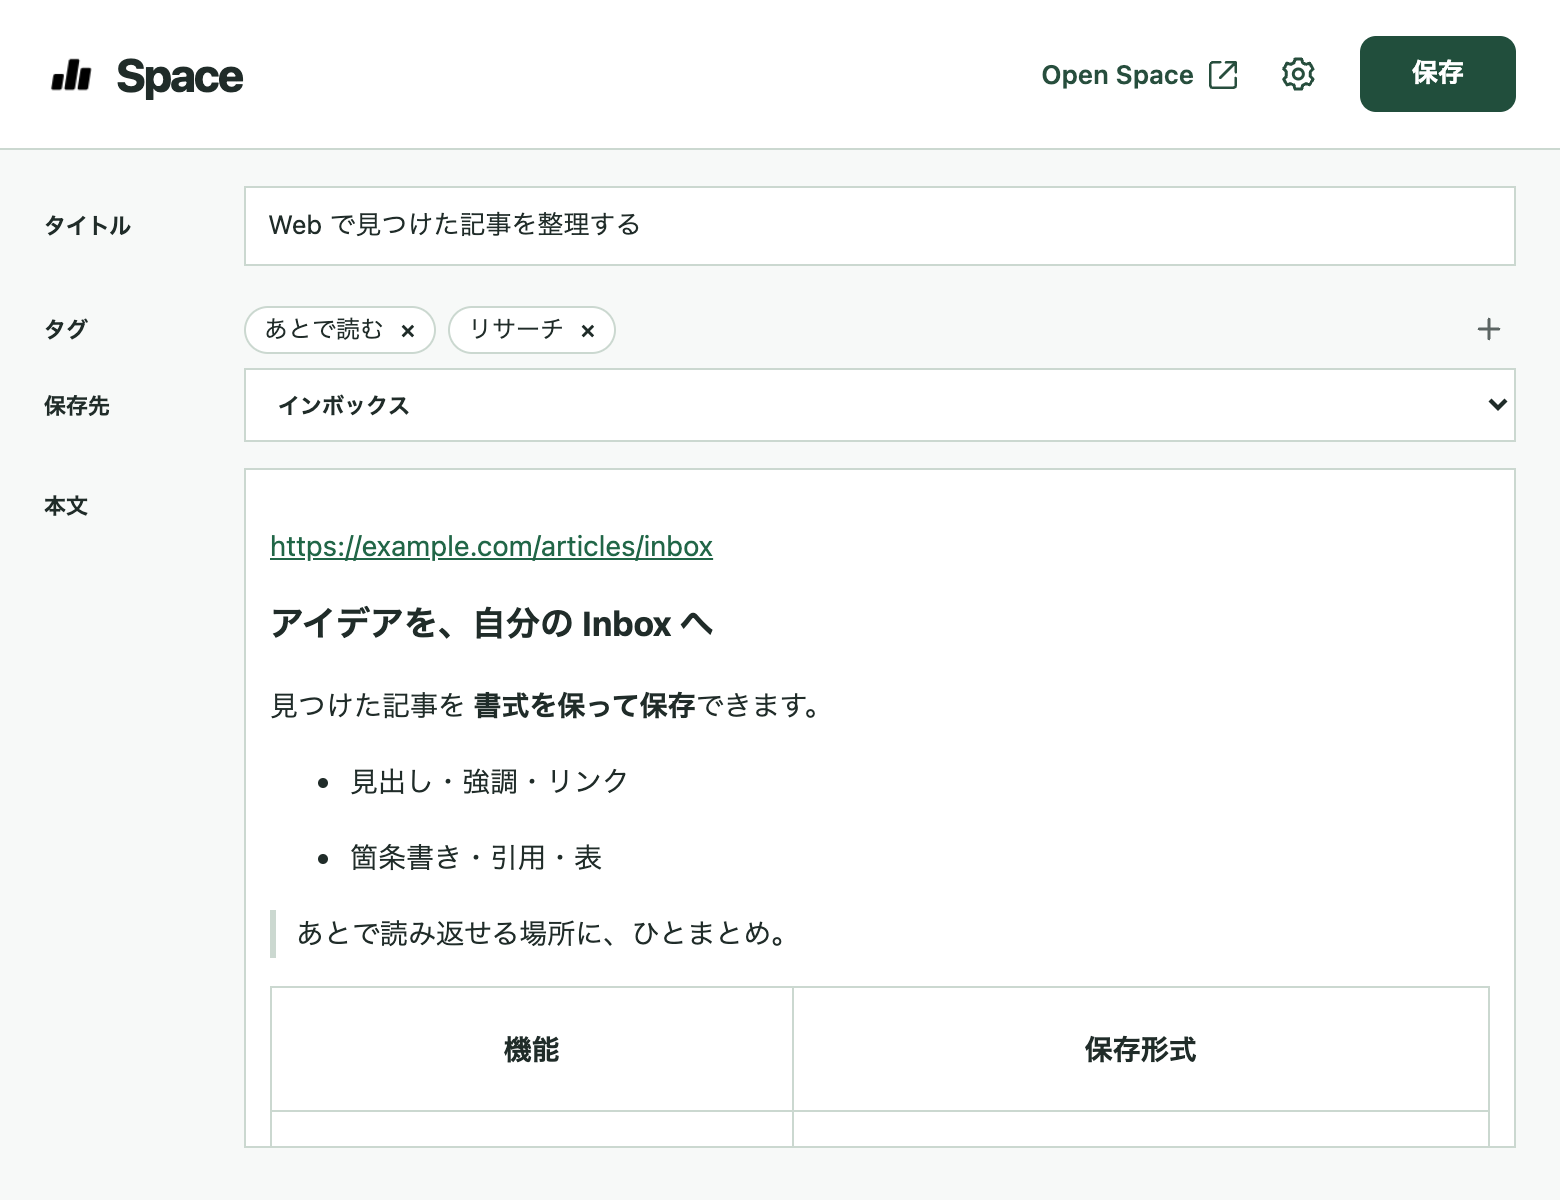Open the Open Space link
The height and width of the screenshot is (1200, 1560).
tap(1140, 75)
